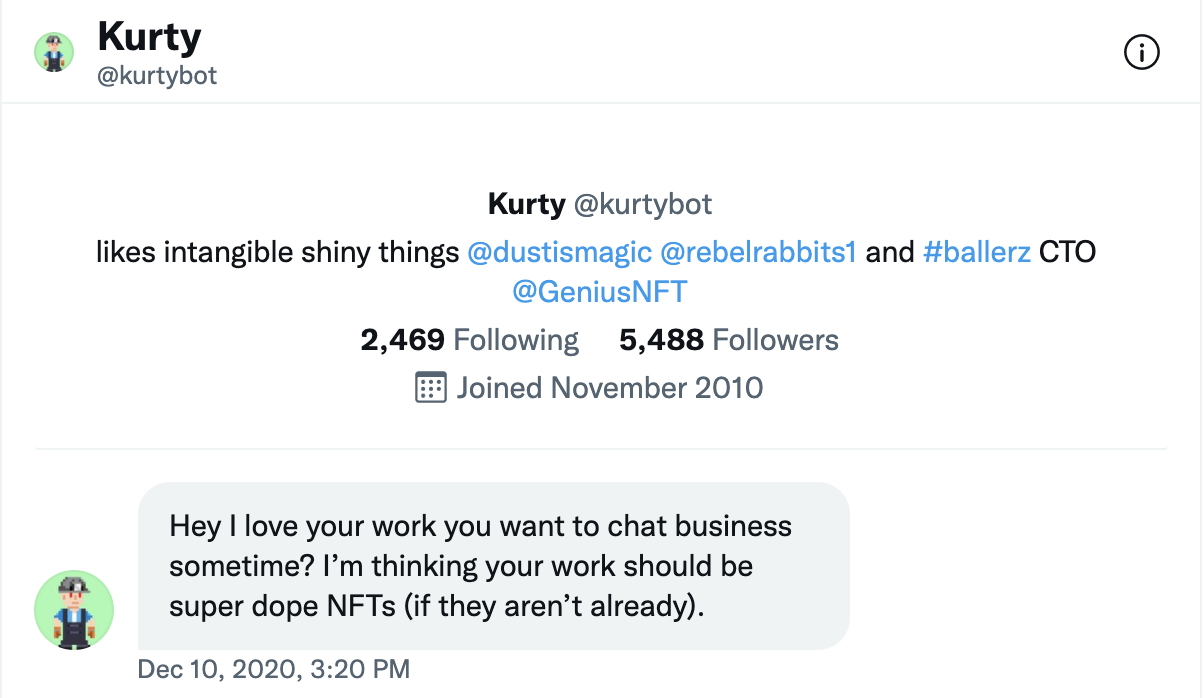Image resolution: width=1204 pixels, height=698 pixels.
Task: Click the 5,488 follower count number
Action: [662, 340]
